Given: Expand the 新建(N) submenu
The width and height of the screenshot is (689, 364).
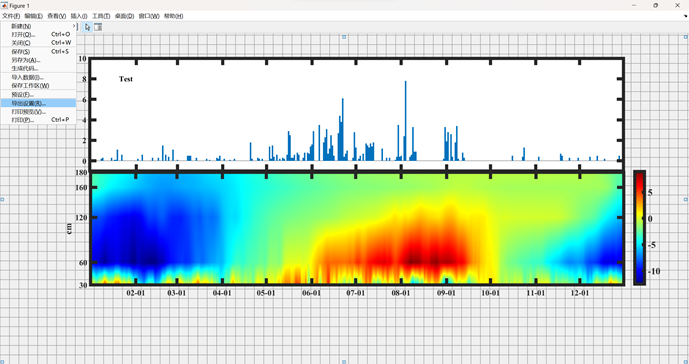Looking at the screenshot, I should (38, 26).
